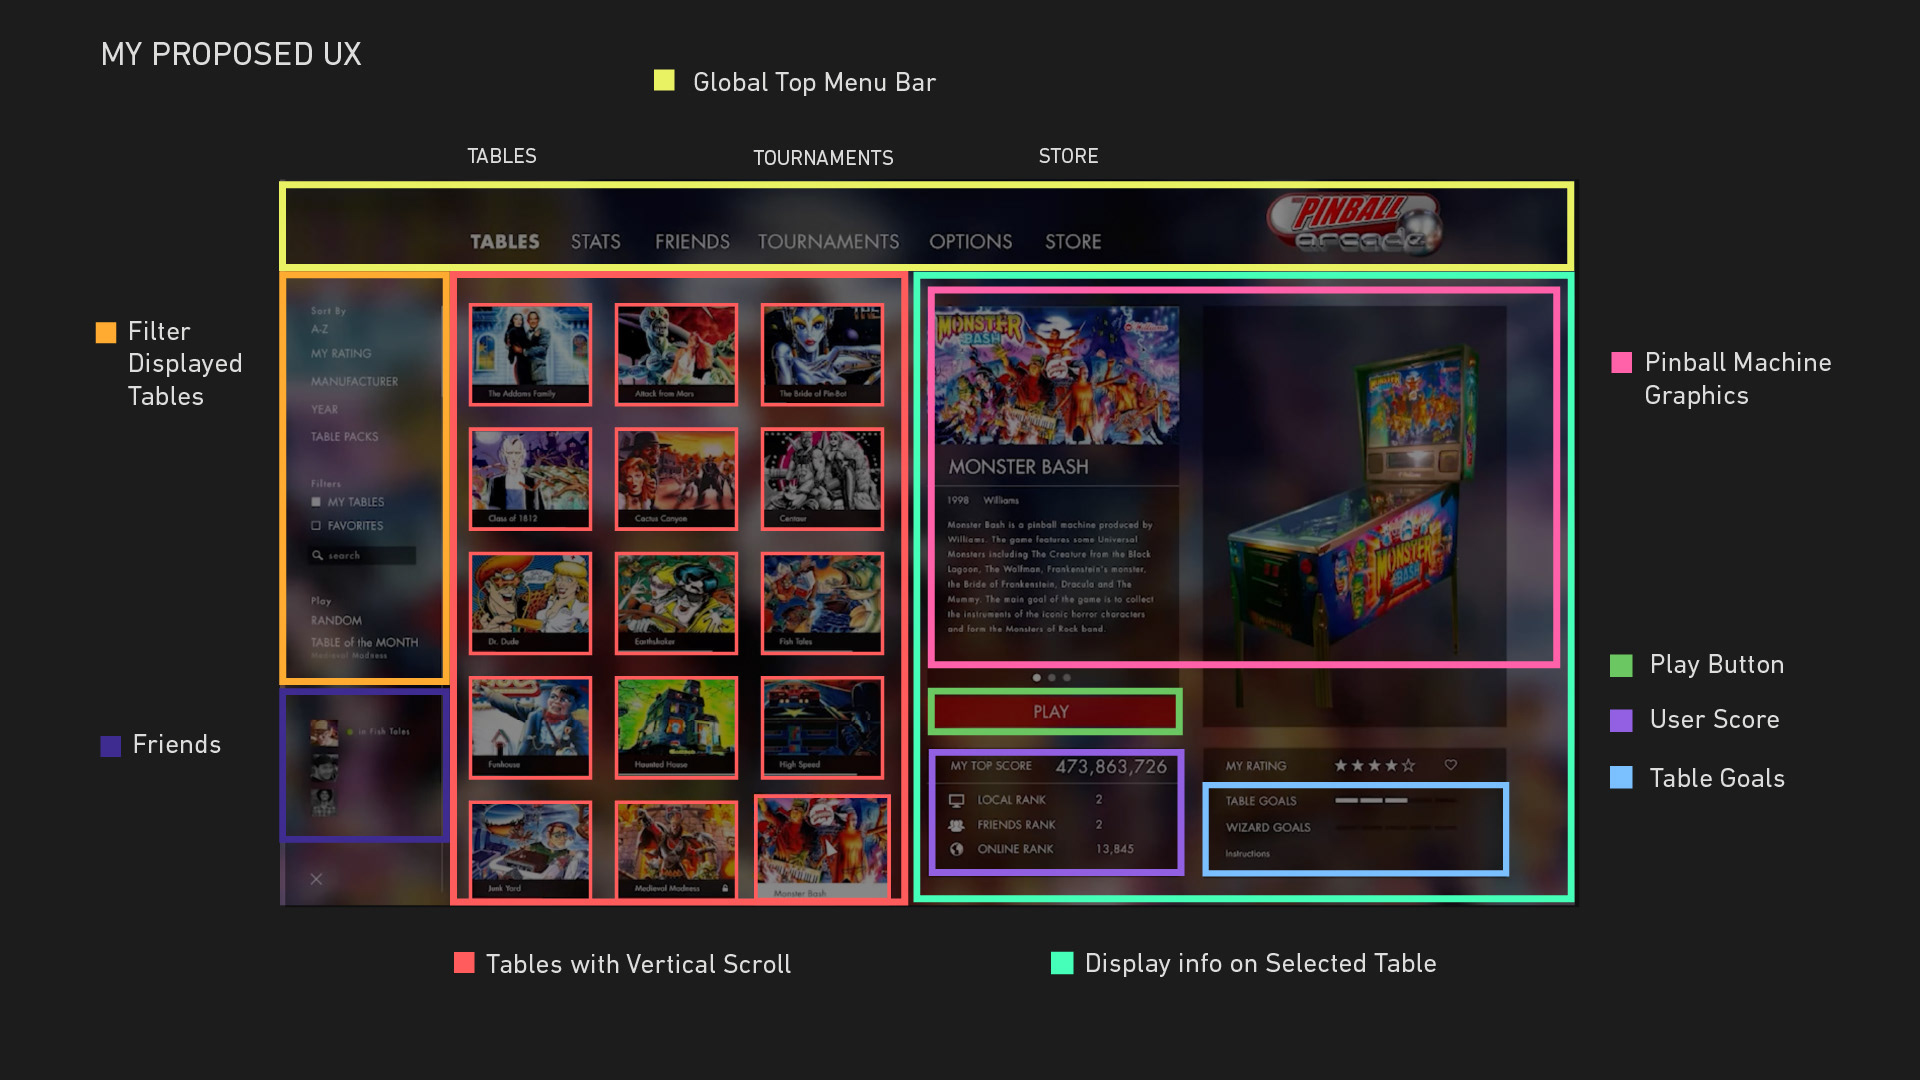The image size is (1920, 1080).
Task: Sort tables by A-Z
Action: click(x=319, y=329)
